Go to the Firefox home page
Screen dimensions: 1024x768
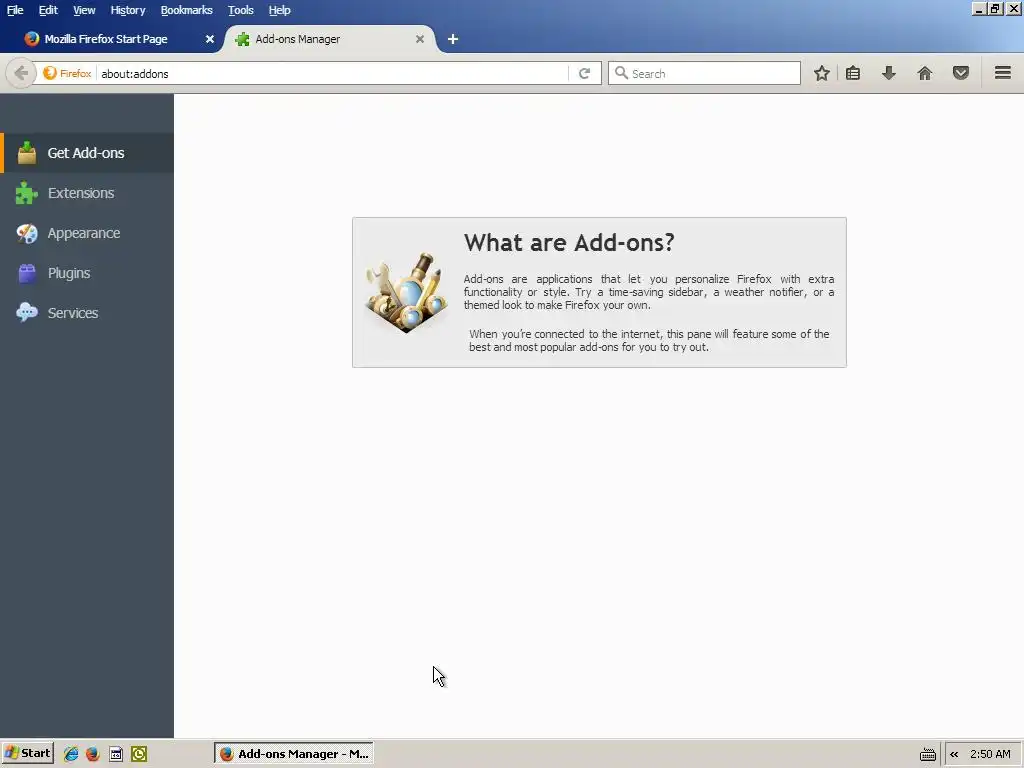point(924,73)
